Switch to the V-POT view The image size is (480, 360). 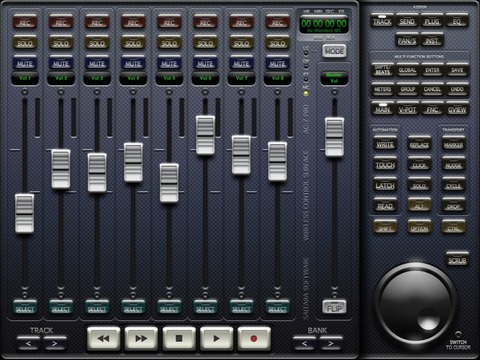click(407, 109)
